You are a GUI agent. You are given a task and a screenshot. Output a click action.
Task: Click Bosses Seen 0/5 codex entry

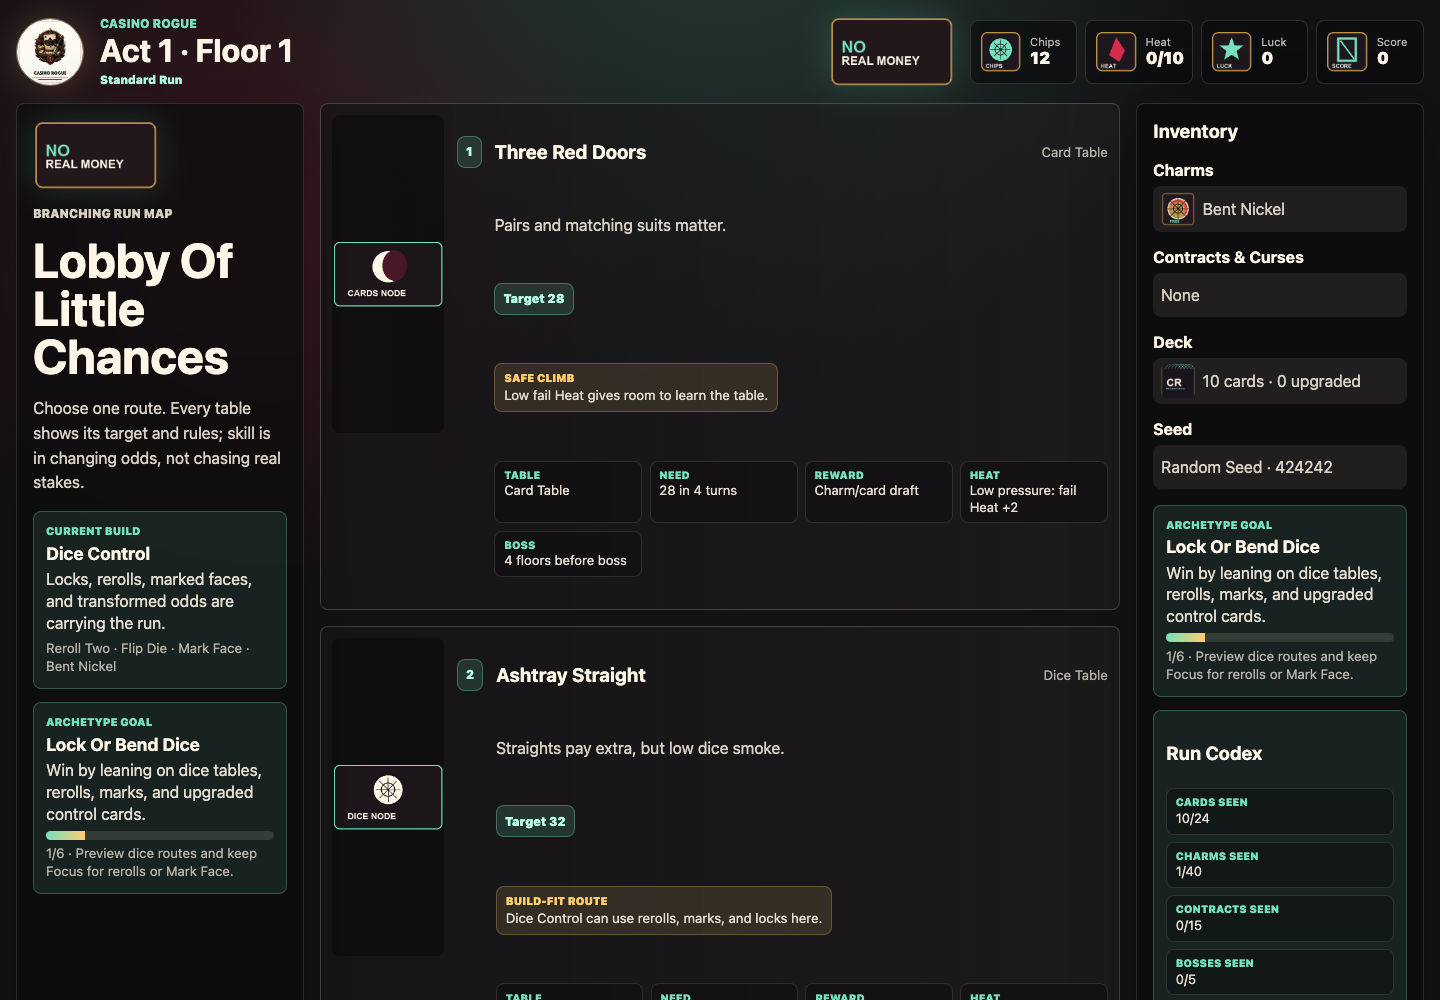click(1280, 972)
